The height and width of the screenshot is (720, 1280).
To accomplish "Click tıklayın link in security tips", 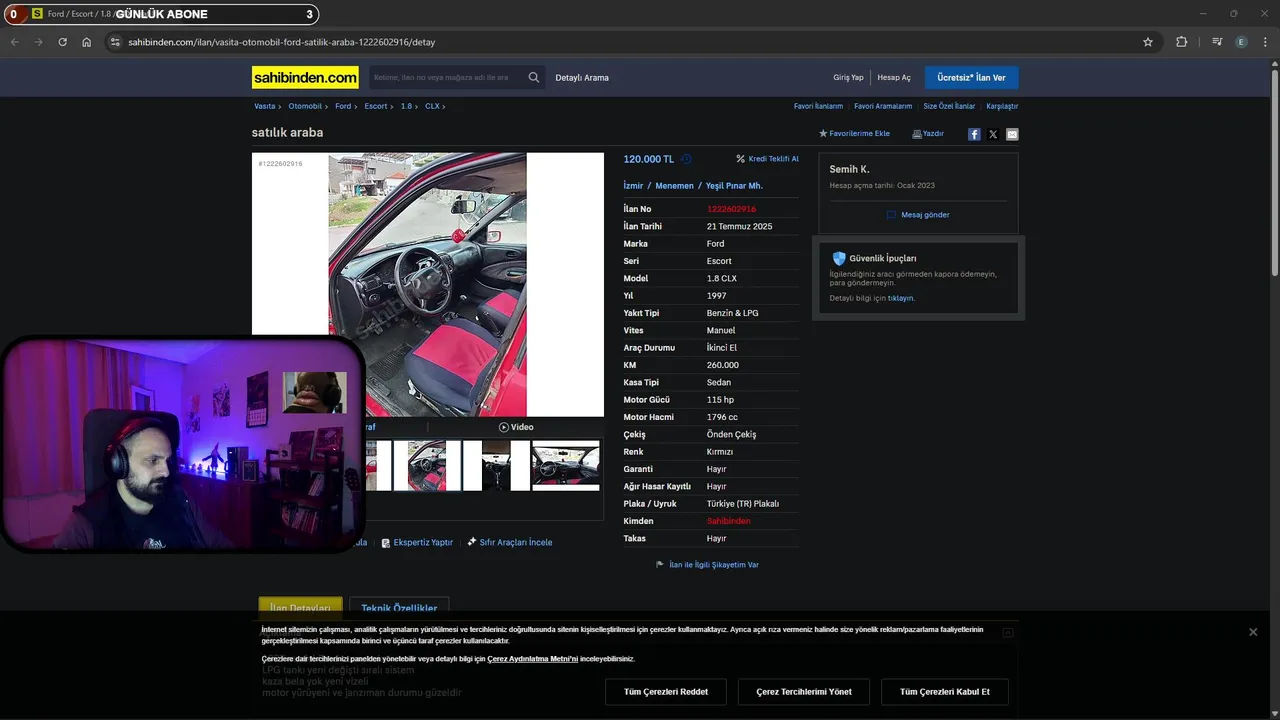I will coord(901,298).
